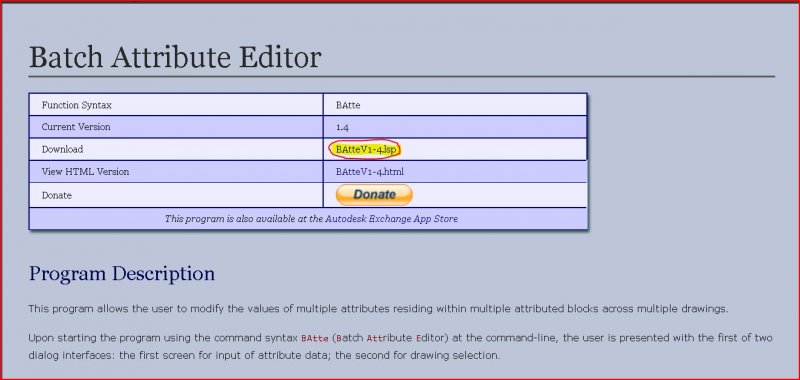Click the View HTML Version label

click(85, 172)
